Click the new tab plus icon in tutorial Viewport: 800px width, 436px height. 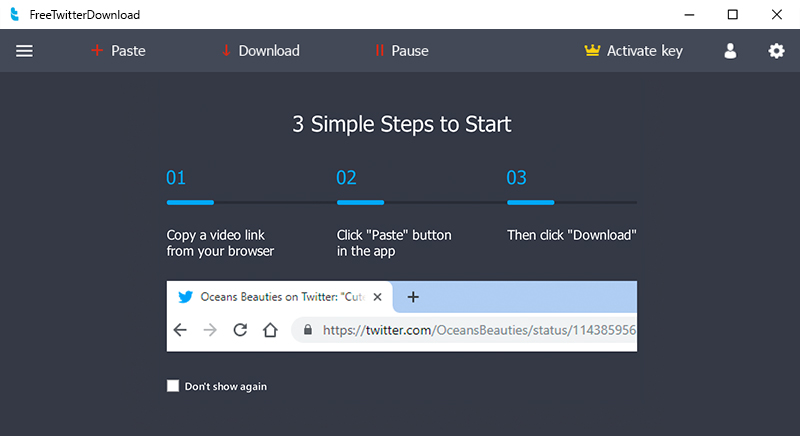(413, 297)
